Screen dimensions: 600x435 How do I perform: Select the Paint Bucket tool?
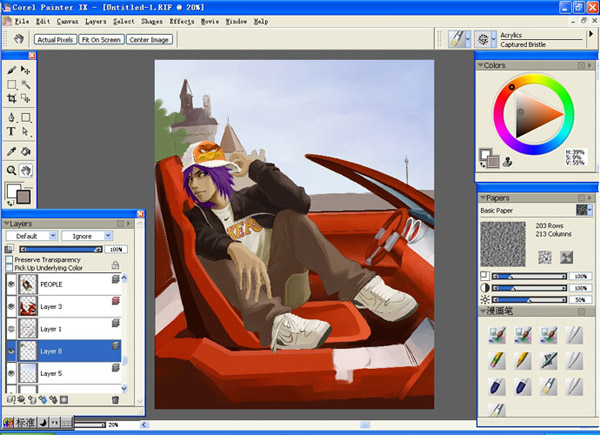26,151
